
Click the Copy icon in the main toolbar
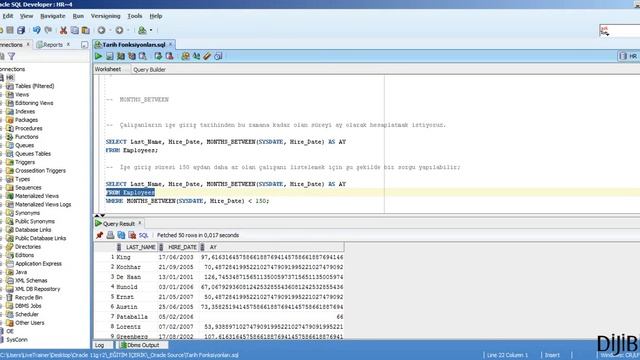[x=75, y=30]
